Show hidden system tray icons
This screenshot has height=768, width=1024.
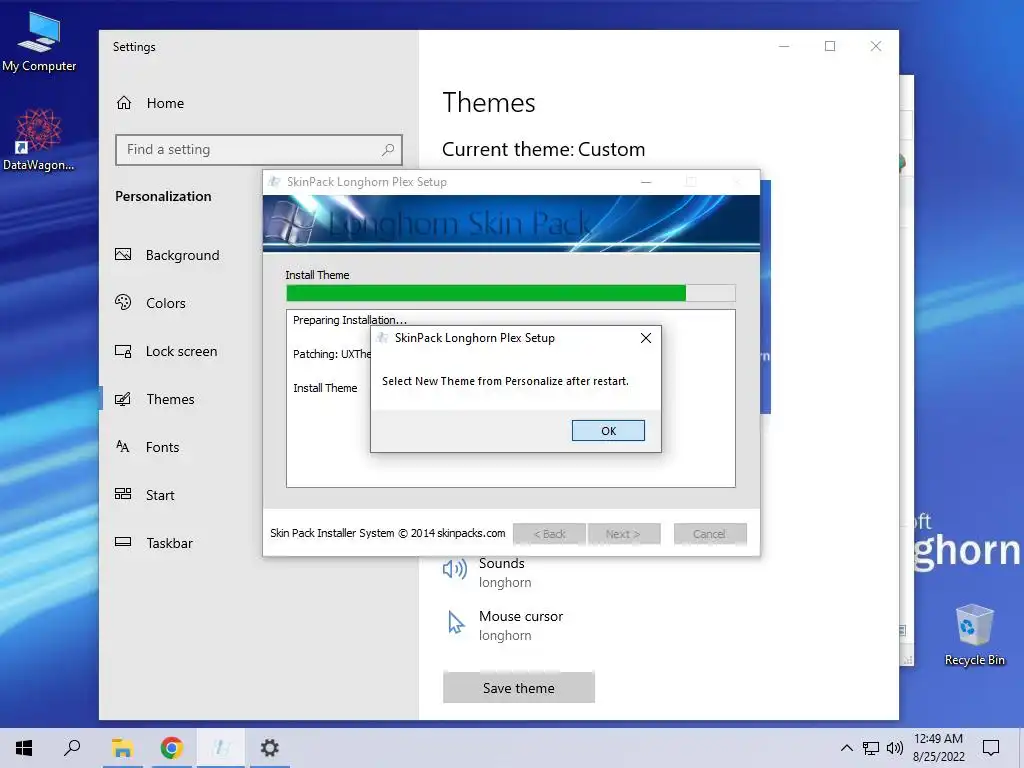(846, 748)
